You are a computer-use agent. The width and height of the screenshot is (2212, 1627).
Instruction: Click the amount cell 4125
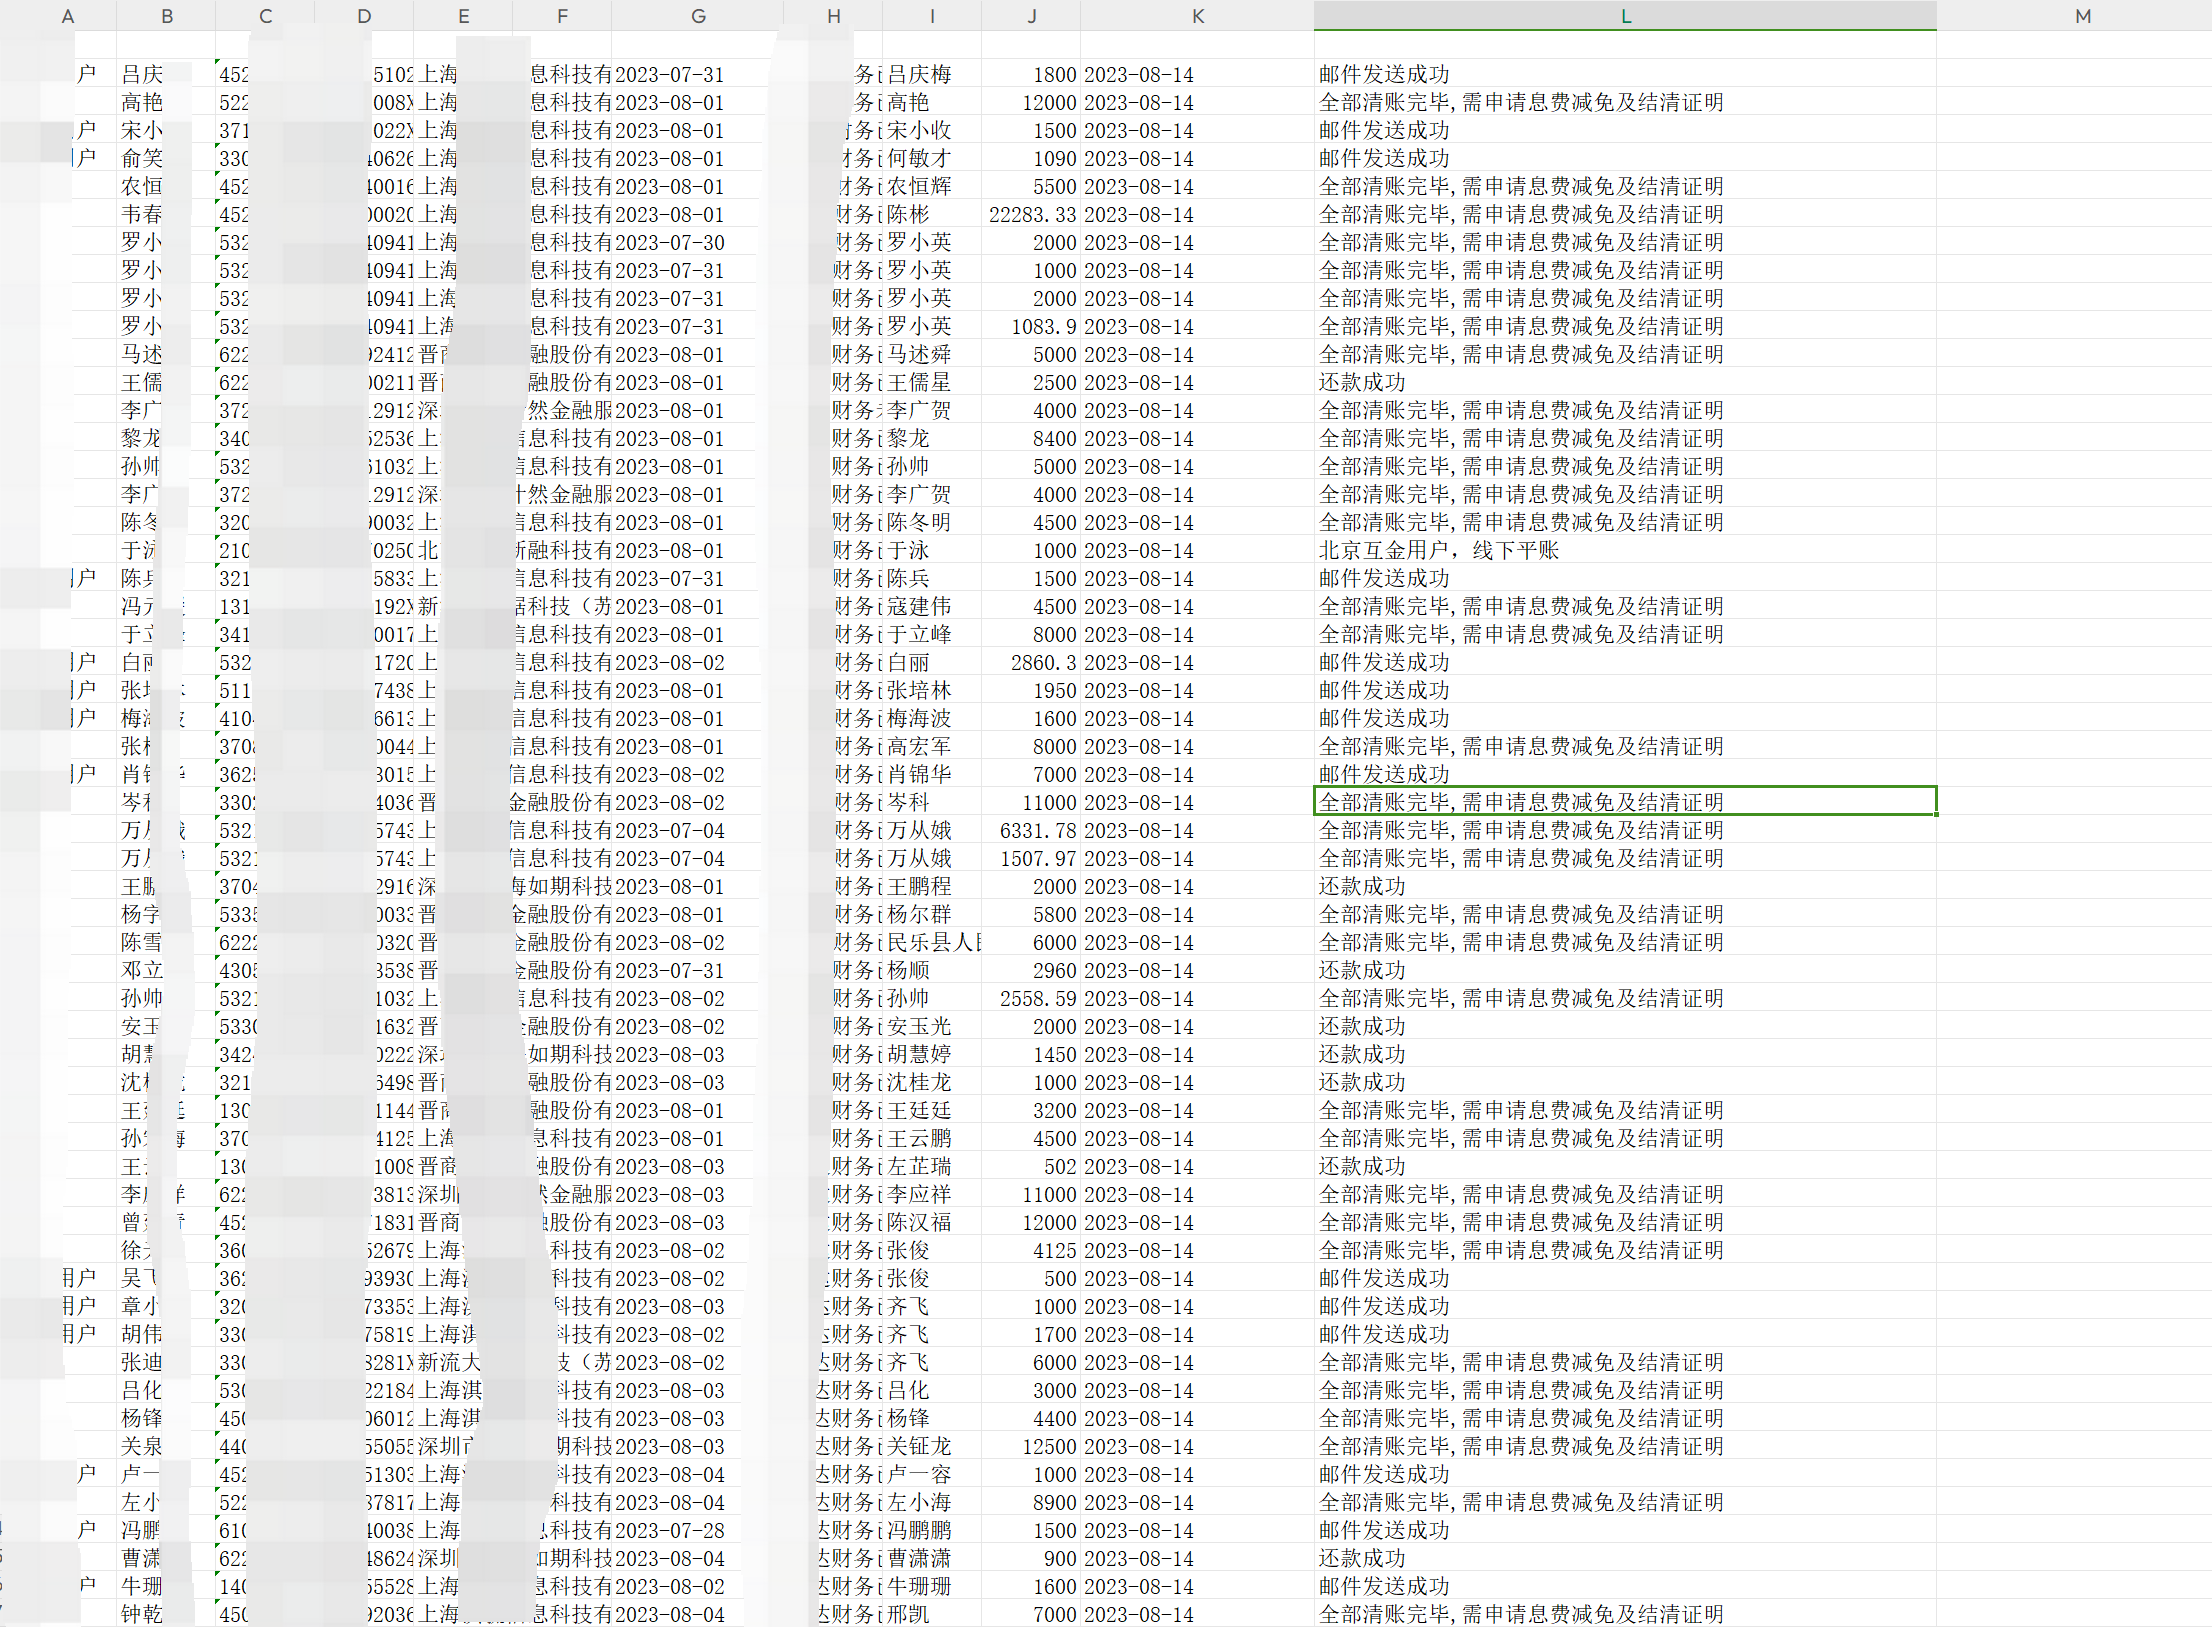tap(1031, 1251)
